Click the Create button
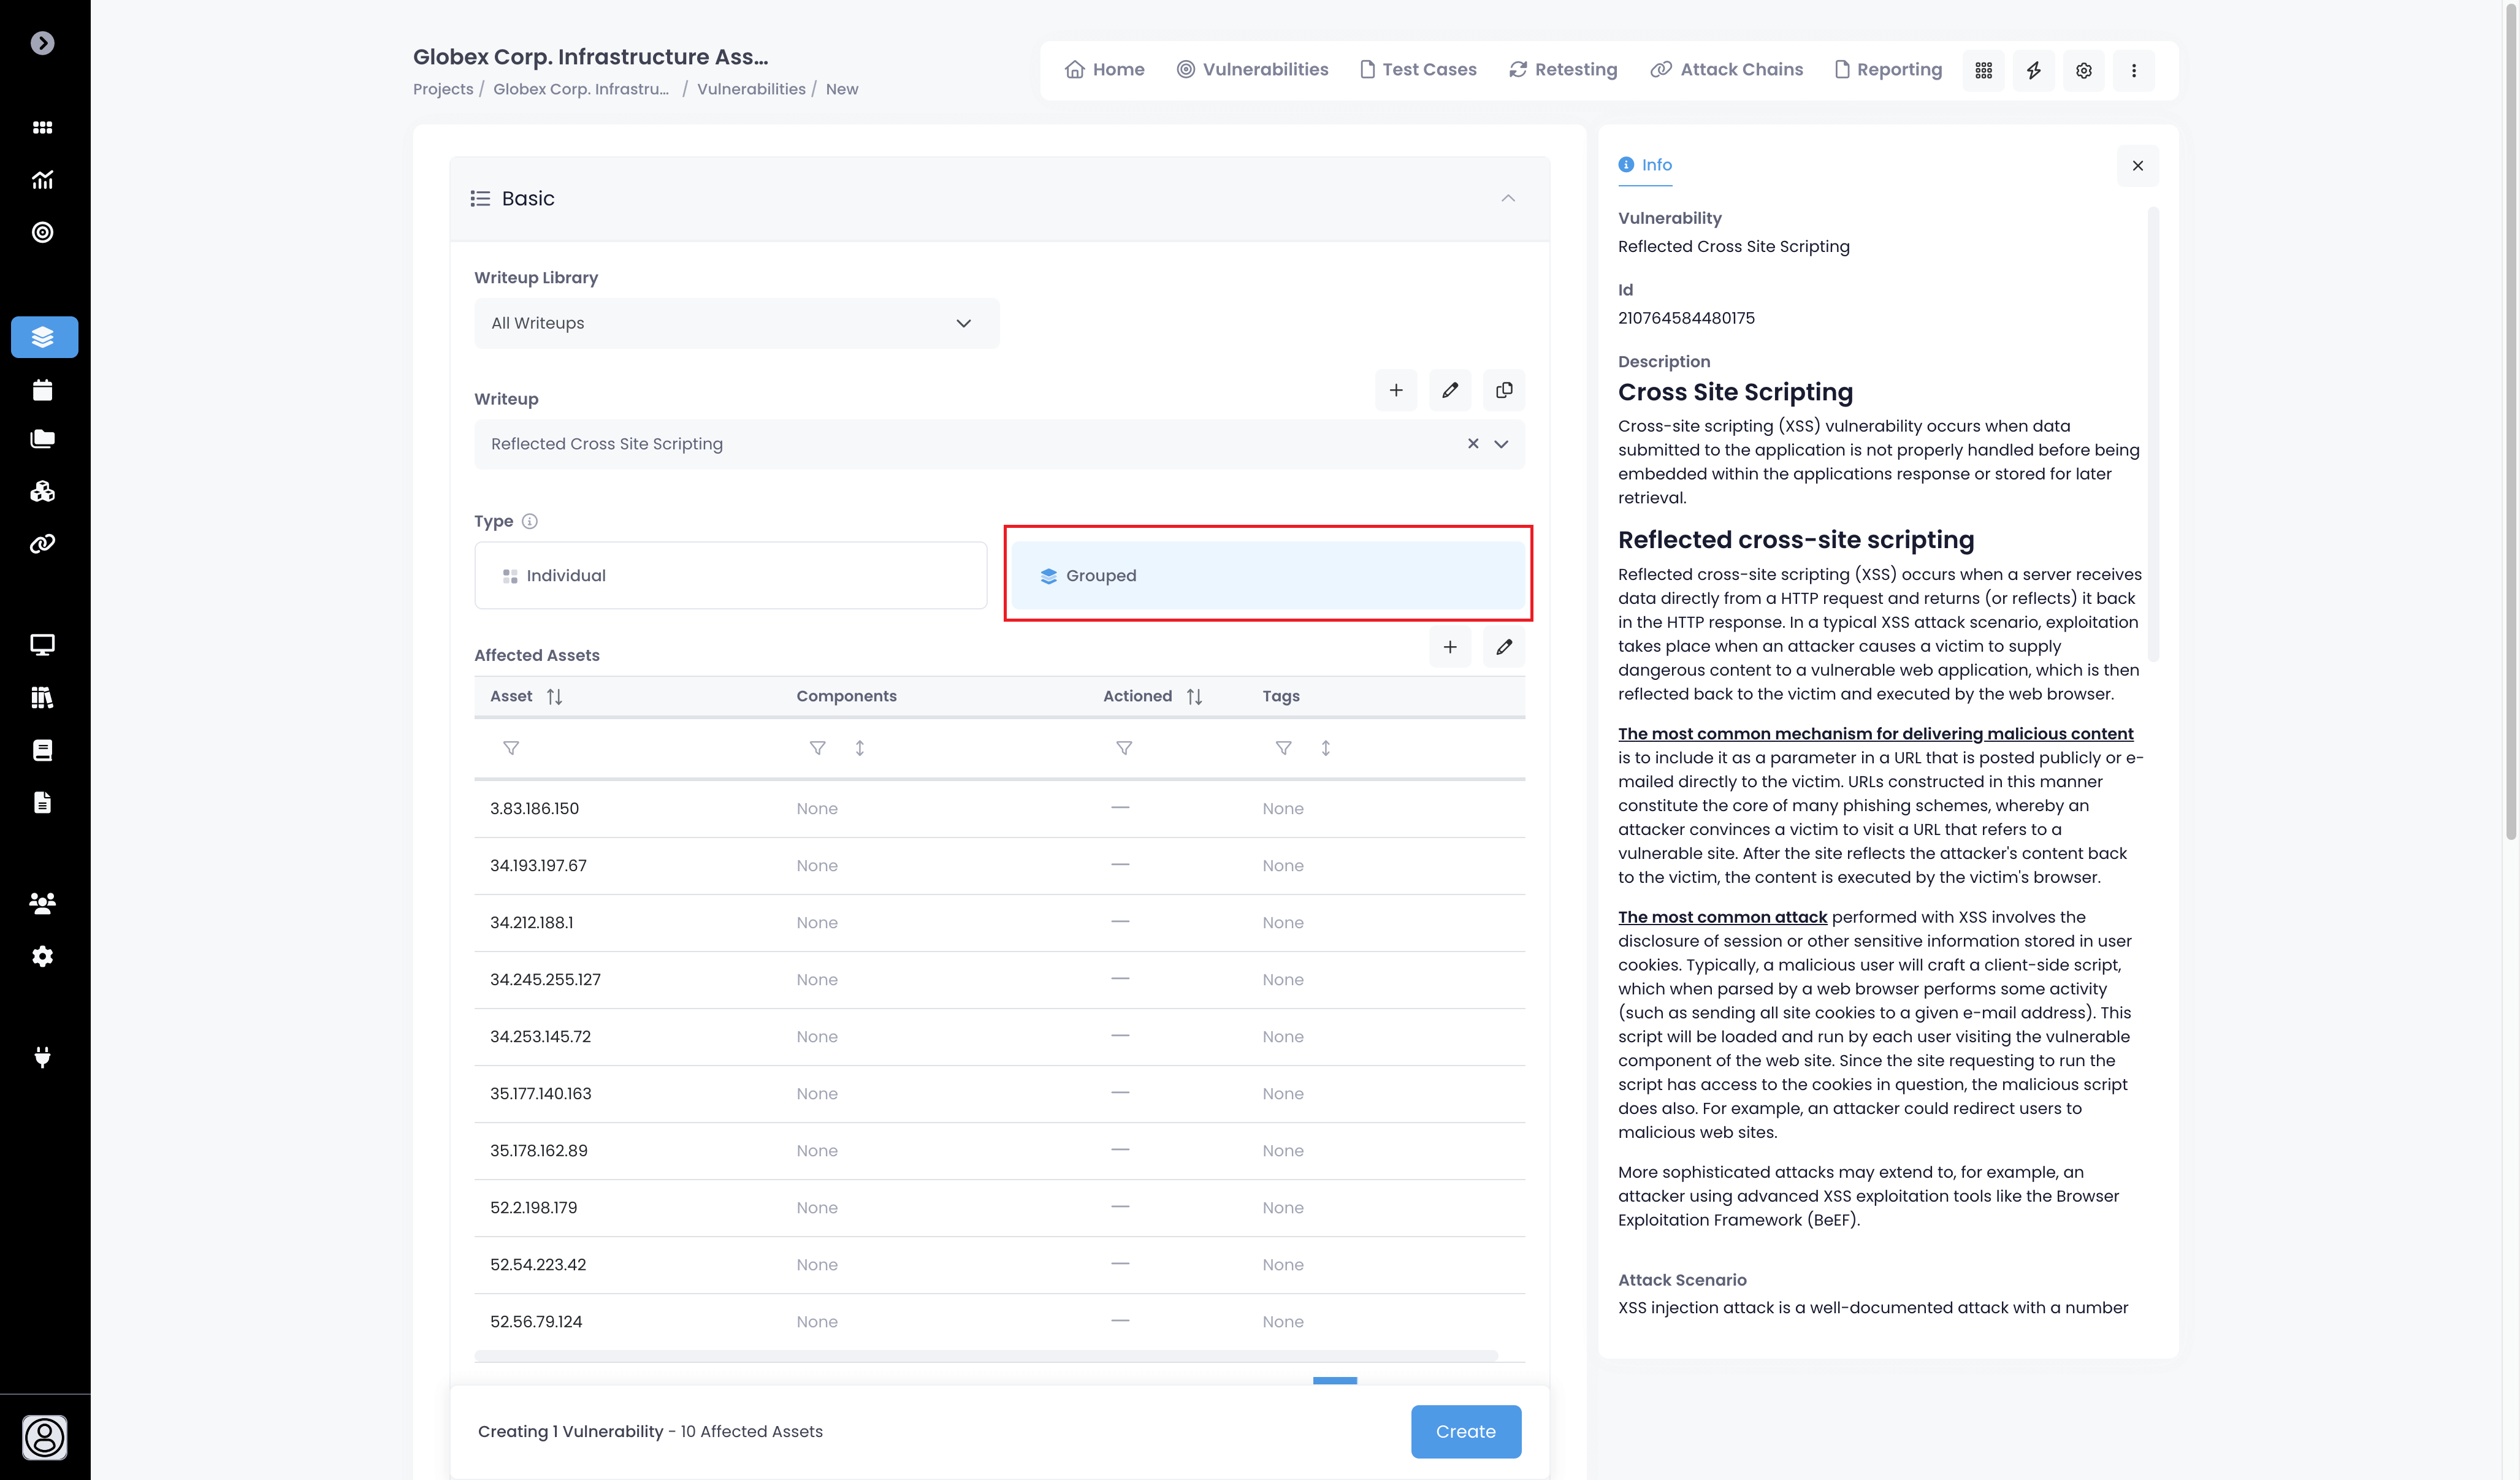The width and height of the screenshot is (2520, 1480). [x=1465, y=1431]
